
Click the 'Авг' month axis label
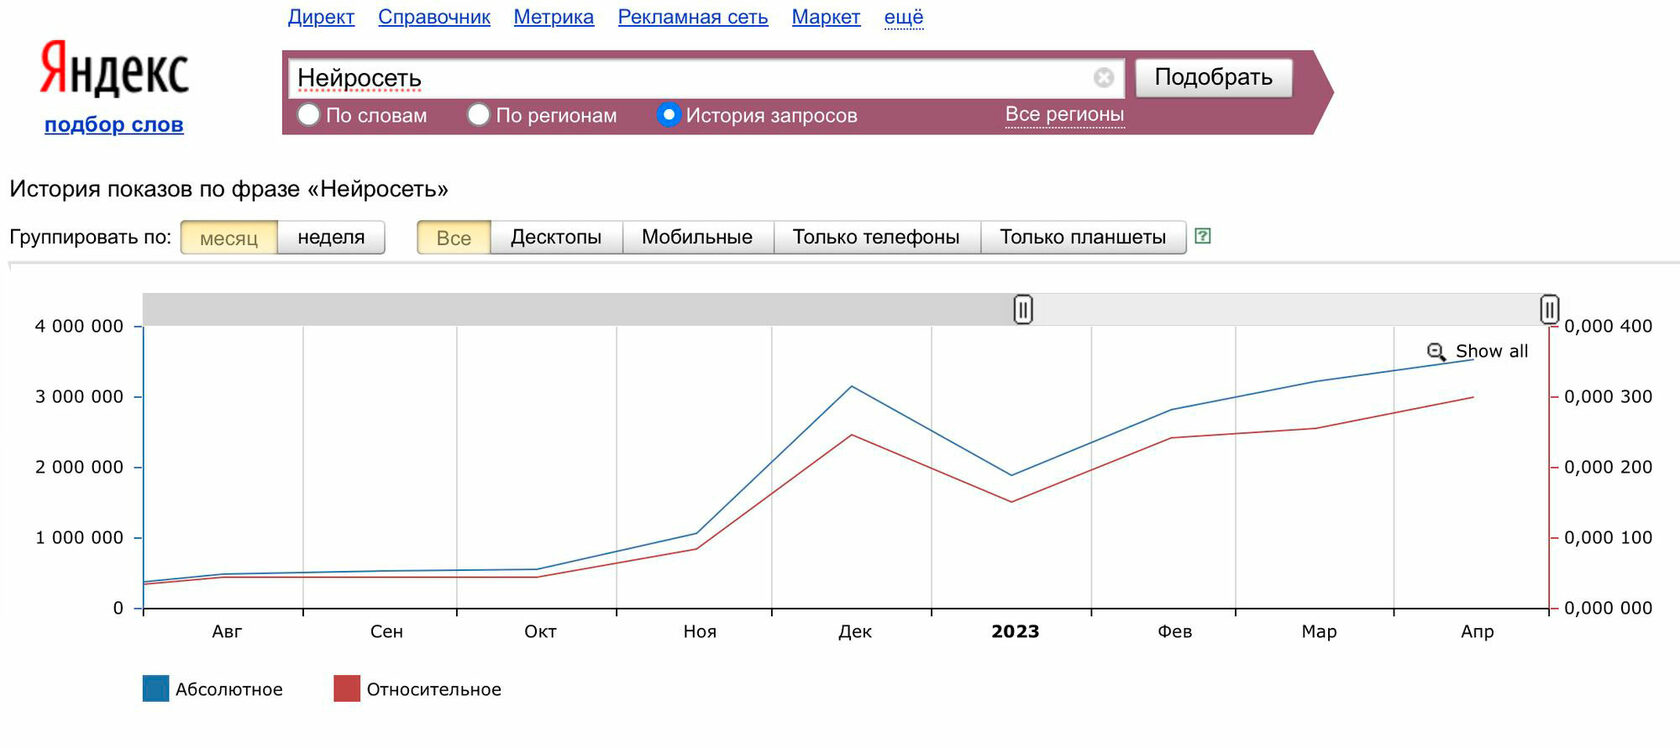coord(227,631)
